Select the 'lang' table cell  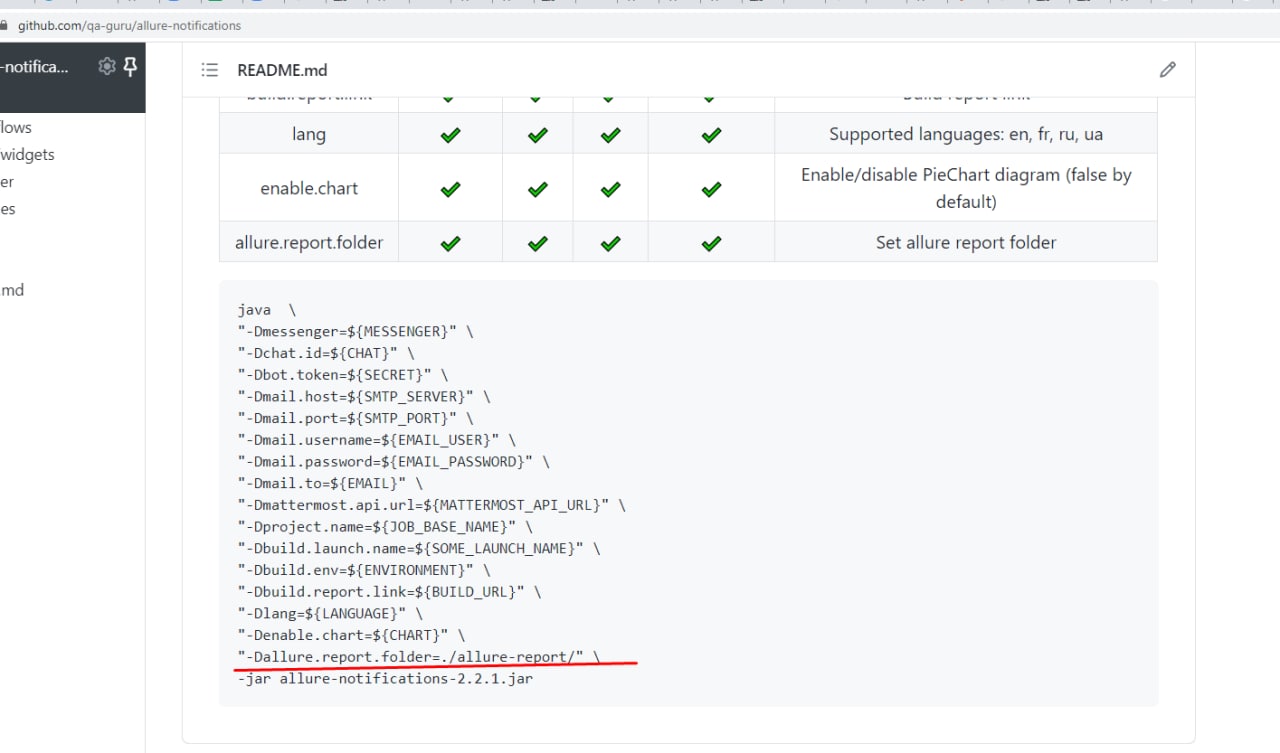click(x=309, y=134)
